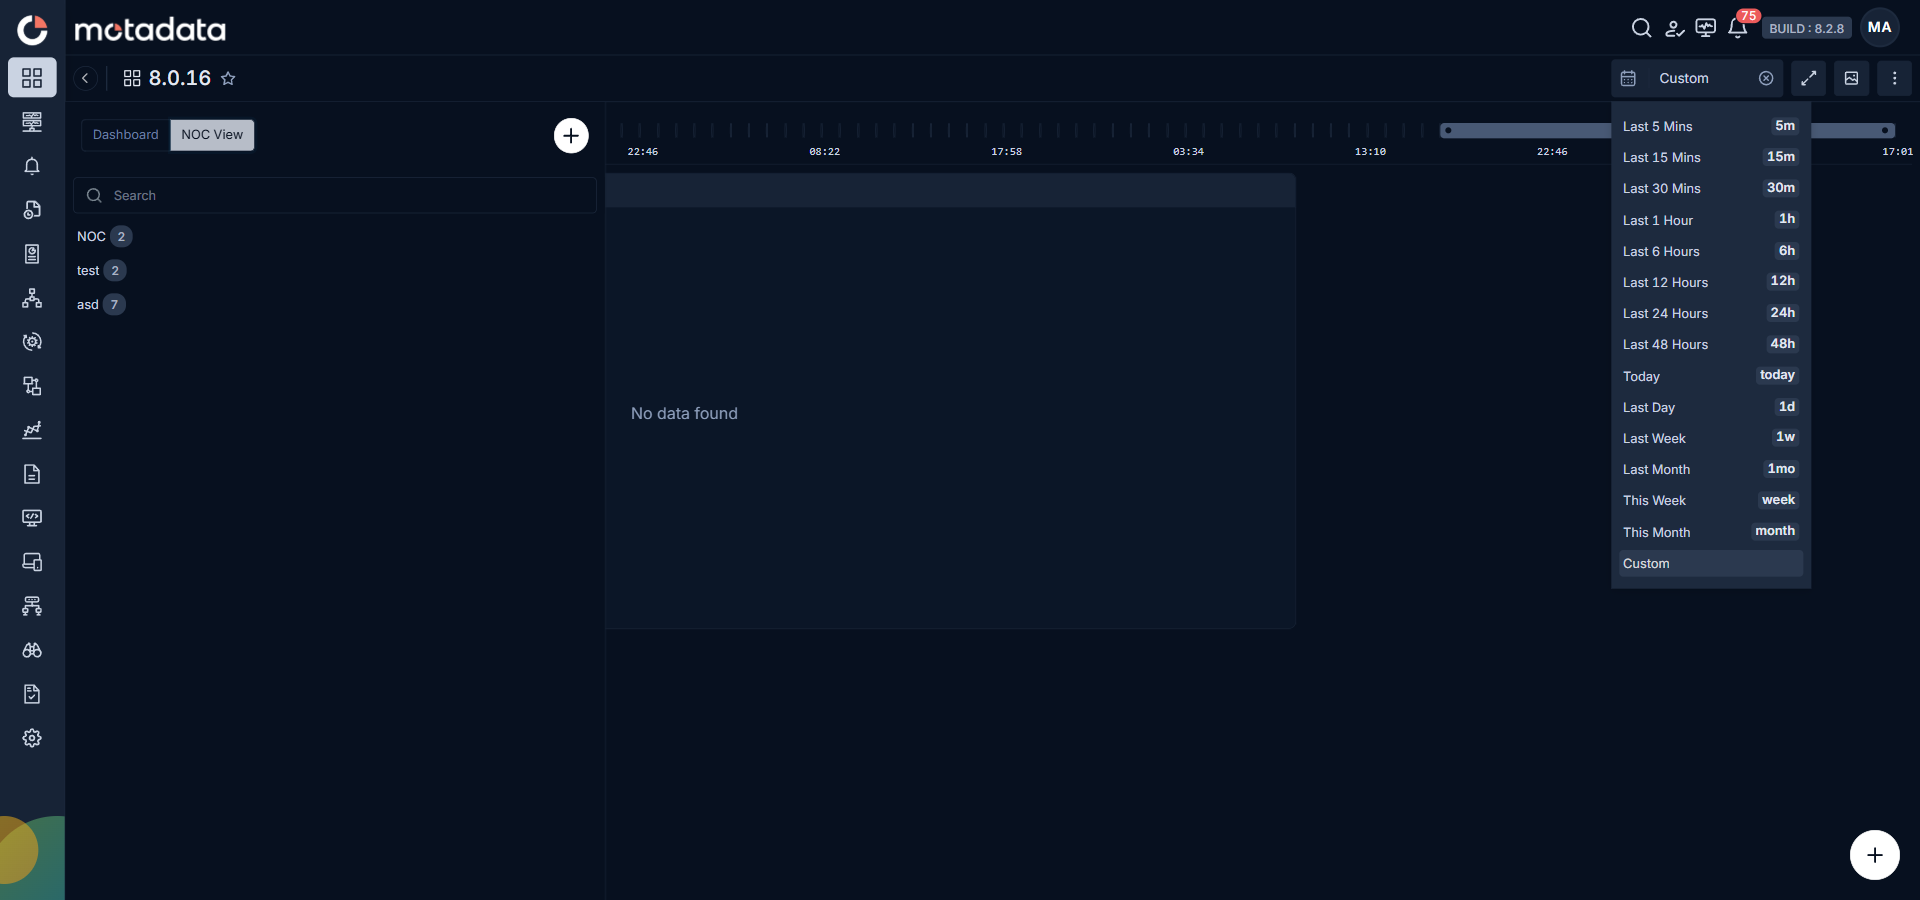Mark dashboard 8.0.16 as favorite star
Image resolution: width=1920 pixels, height=900 pixels.
[x=228, y=78]
